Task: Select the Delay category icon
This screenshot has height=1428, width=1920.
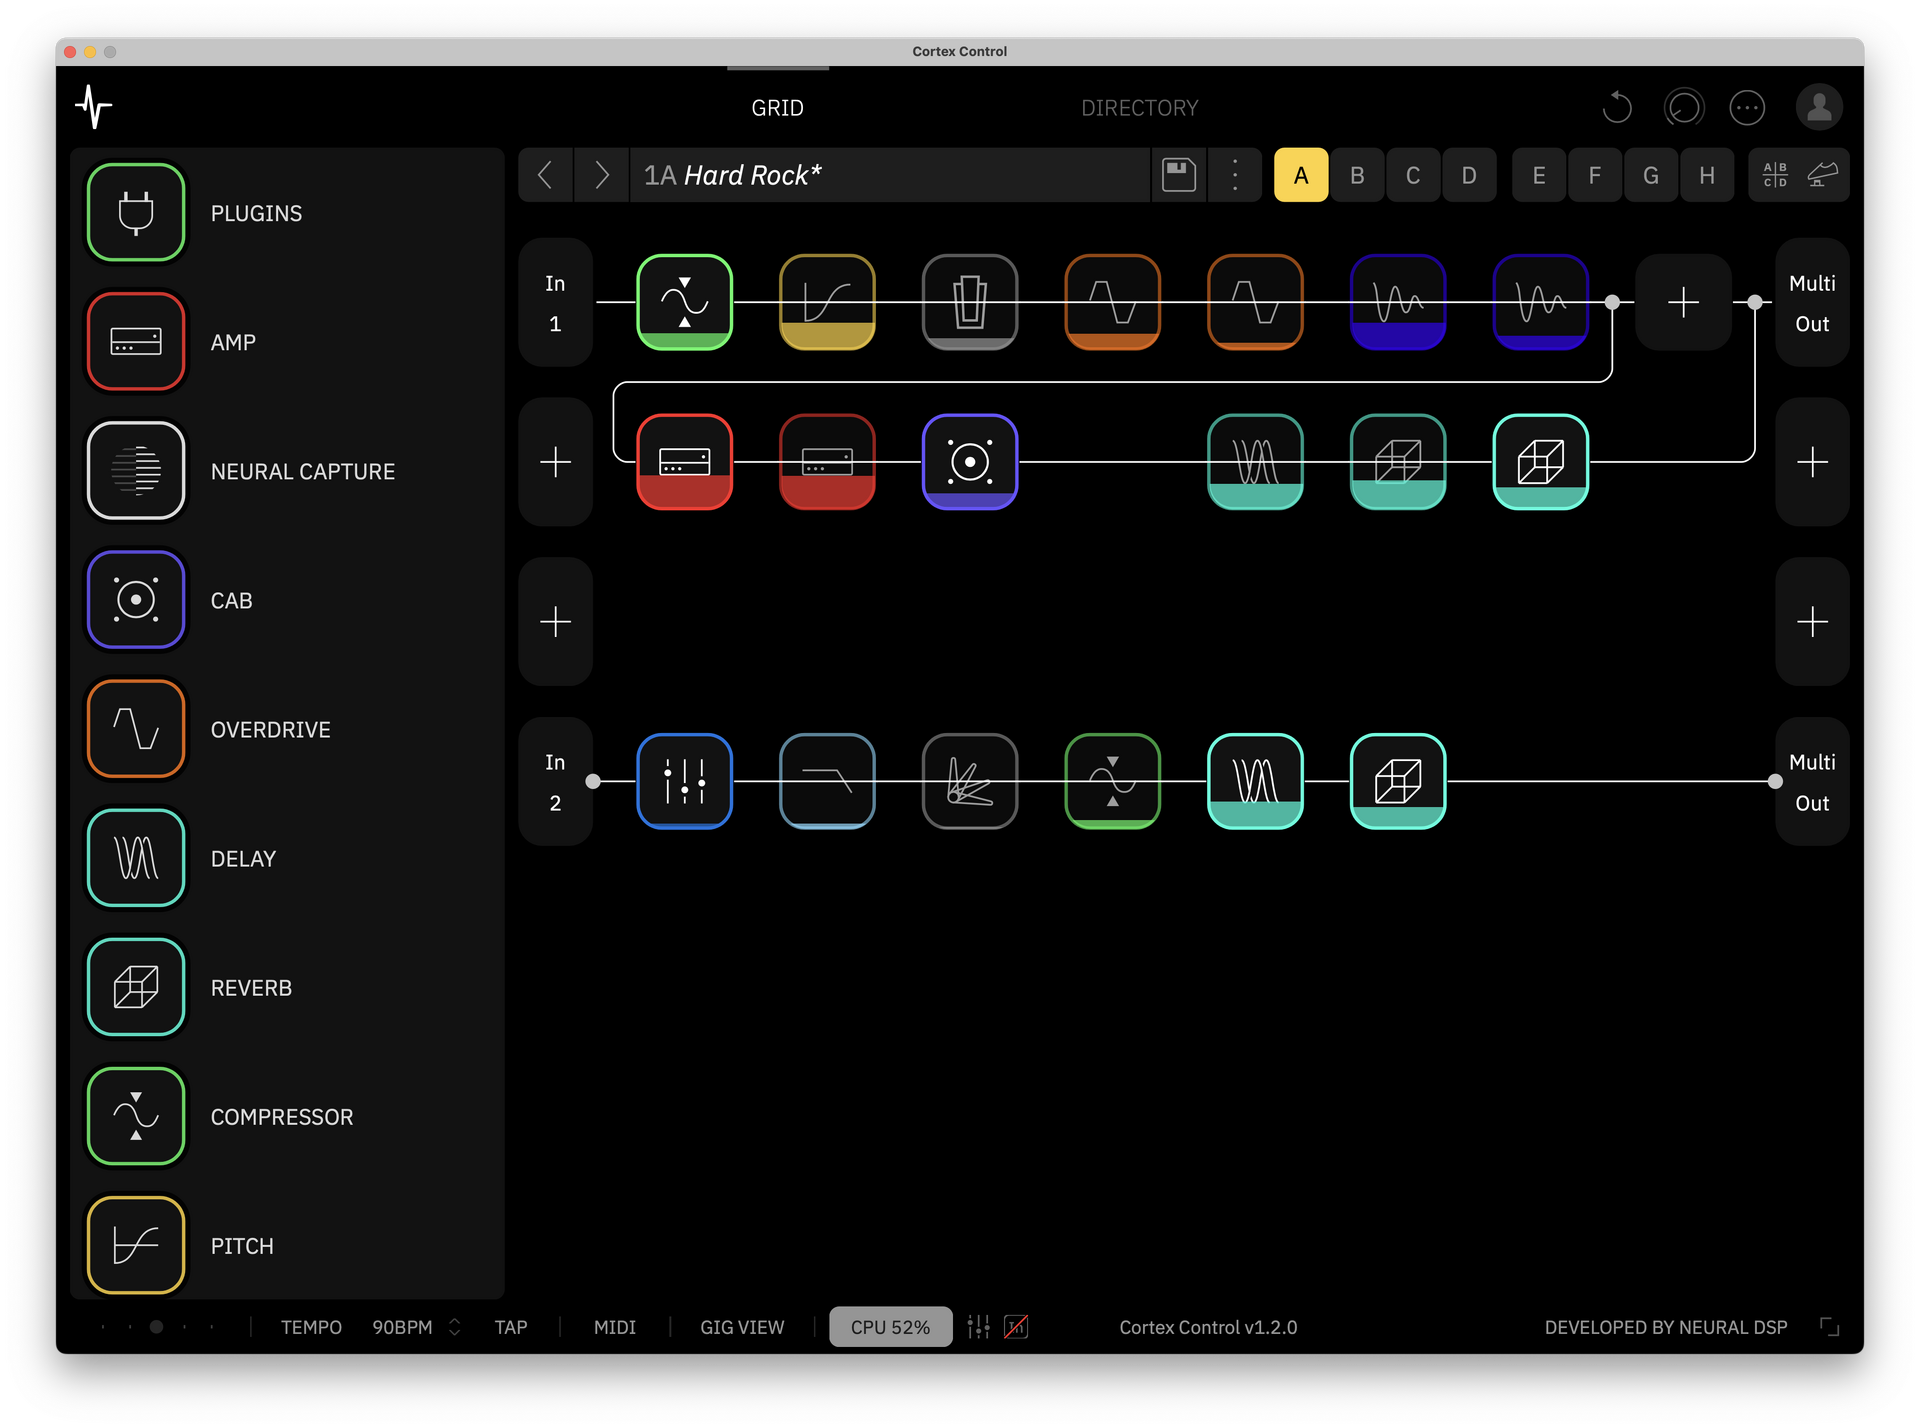Action: click(x=136, y=858)
